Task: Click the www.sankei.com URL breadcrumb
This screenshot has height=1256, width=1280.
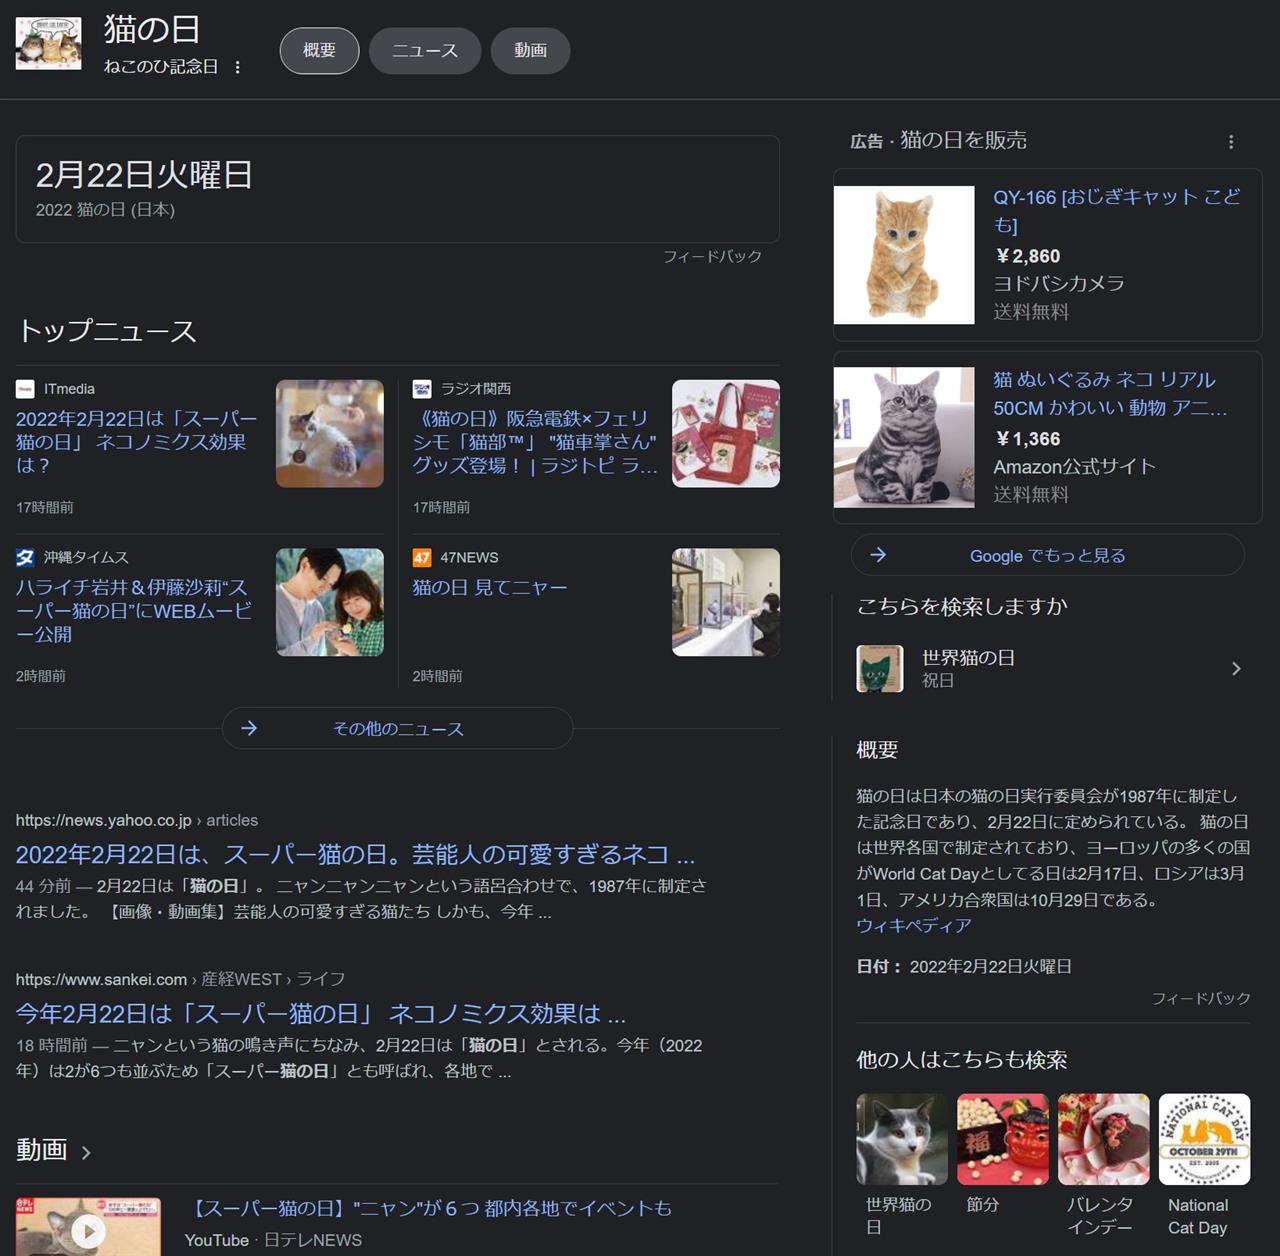Action: pos(180,980)
